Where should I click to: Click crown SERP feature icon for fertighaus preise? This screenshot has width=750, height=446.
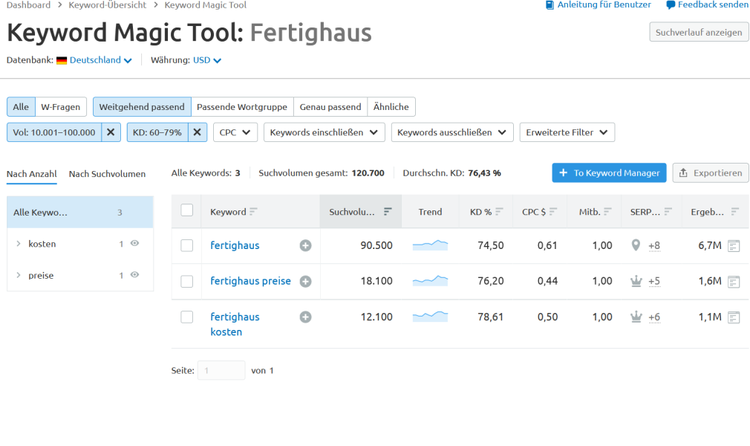(636, 281)
